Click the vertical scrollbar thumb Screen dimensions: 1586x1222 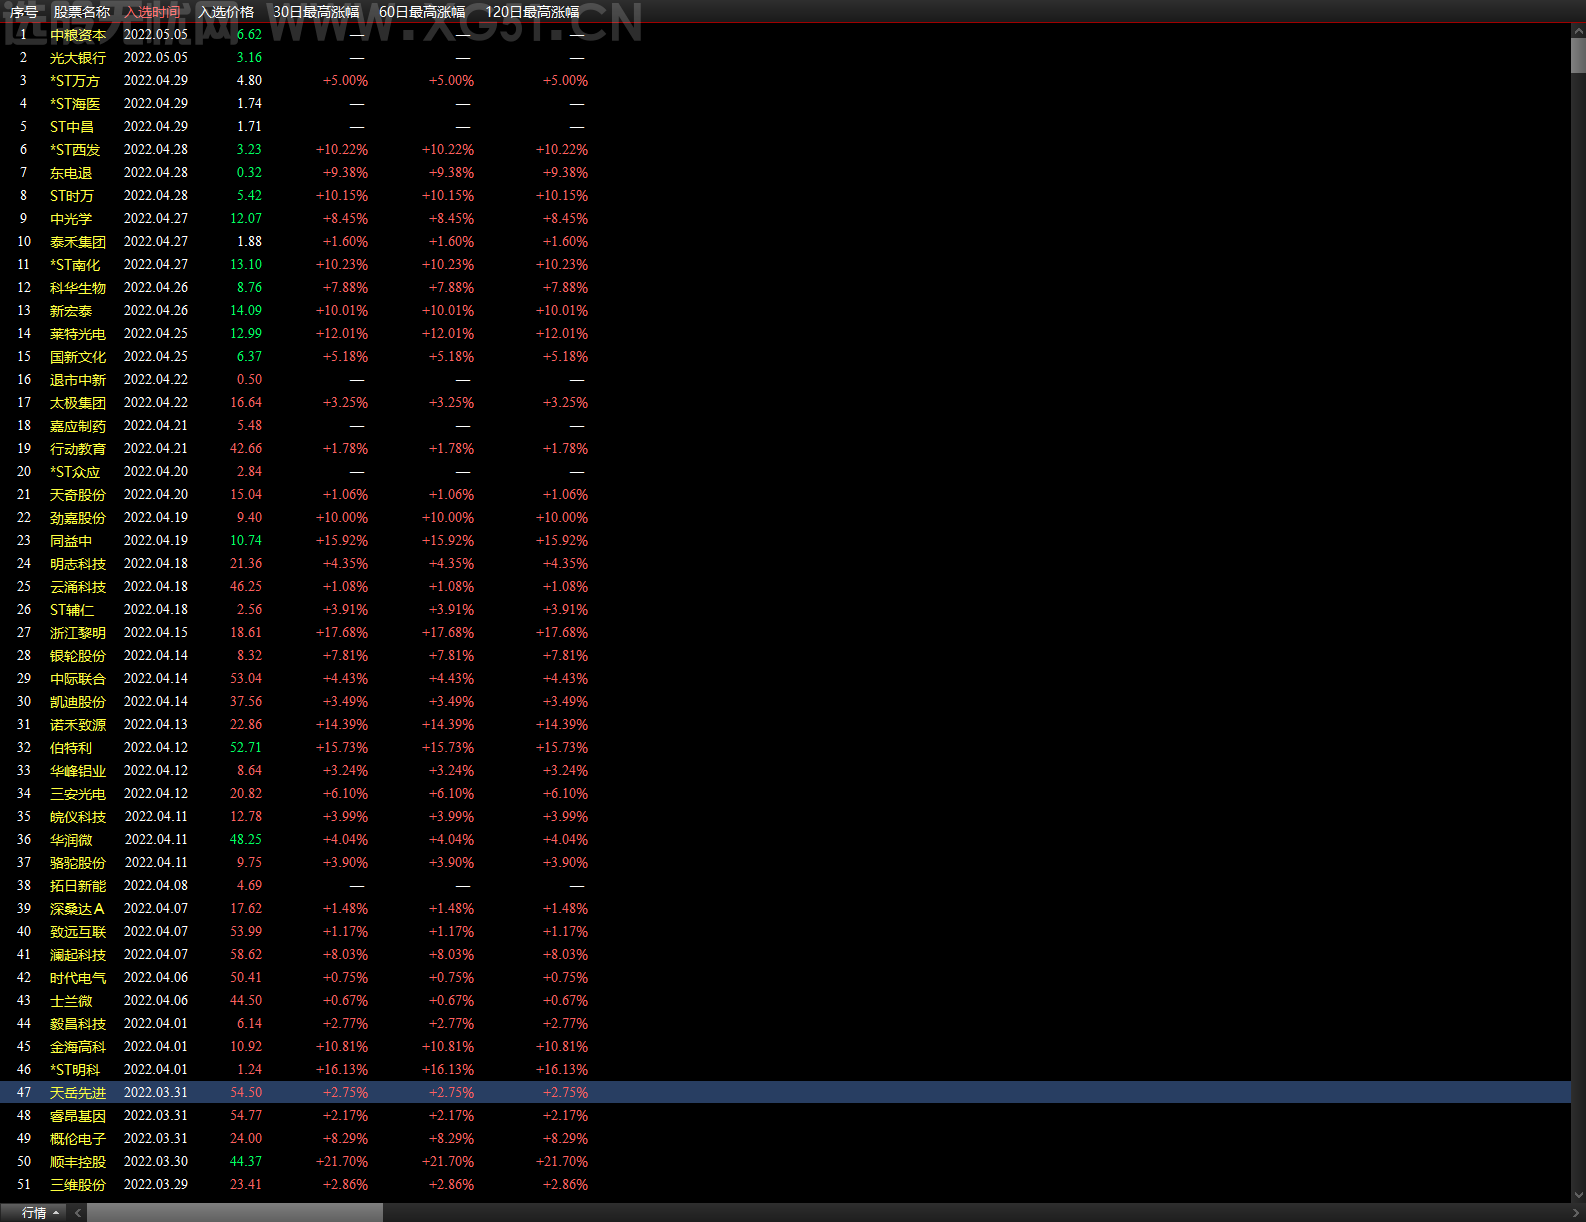click(1578, 56)
